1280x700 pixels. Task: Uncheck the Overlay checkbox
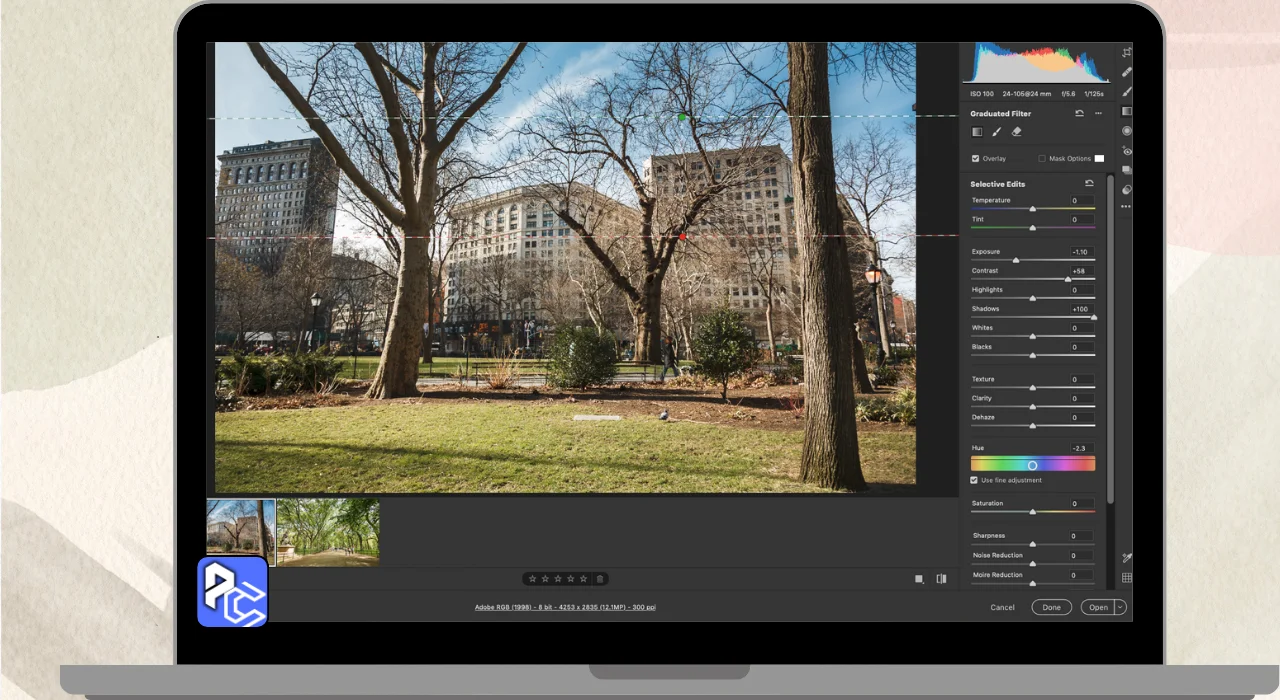tap(976, 159)
